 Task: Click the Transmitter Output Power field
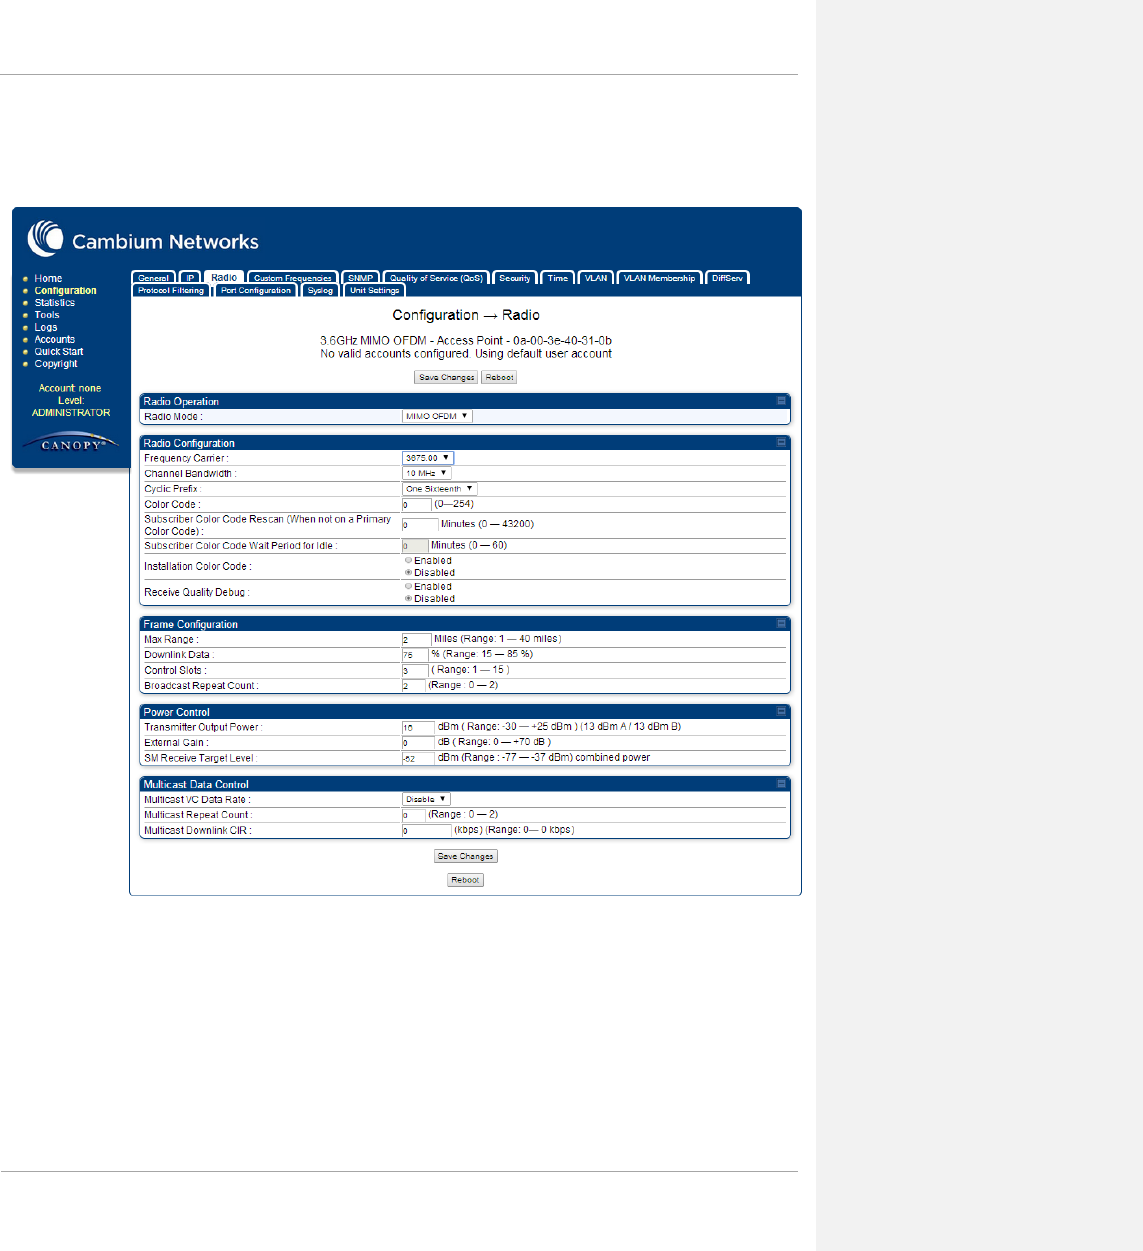click(x=418, y=727)
